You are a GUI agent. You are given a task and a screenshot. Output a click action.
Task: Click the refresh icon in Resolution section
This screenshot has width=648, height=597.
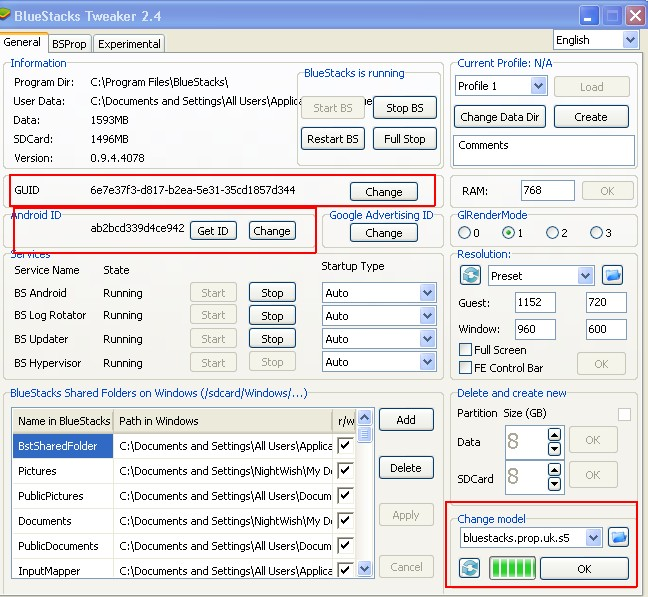470,275
